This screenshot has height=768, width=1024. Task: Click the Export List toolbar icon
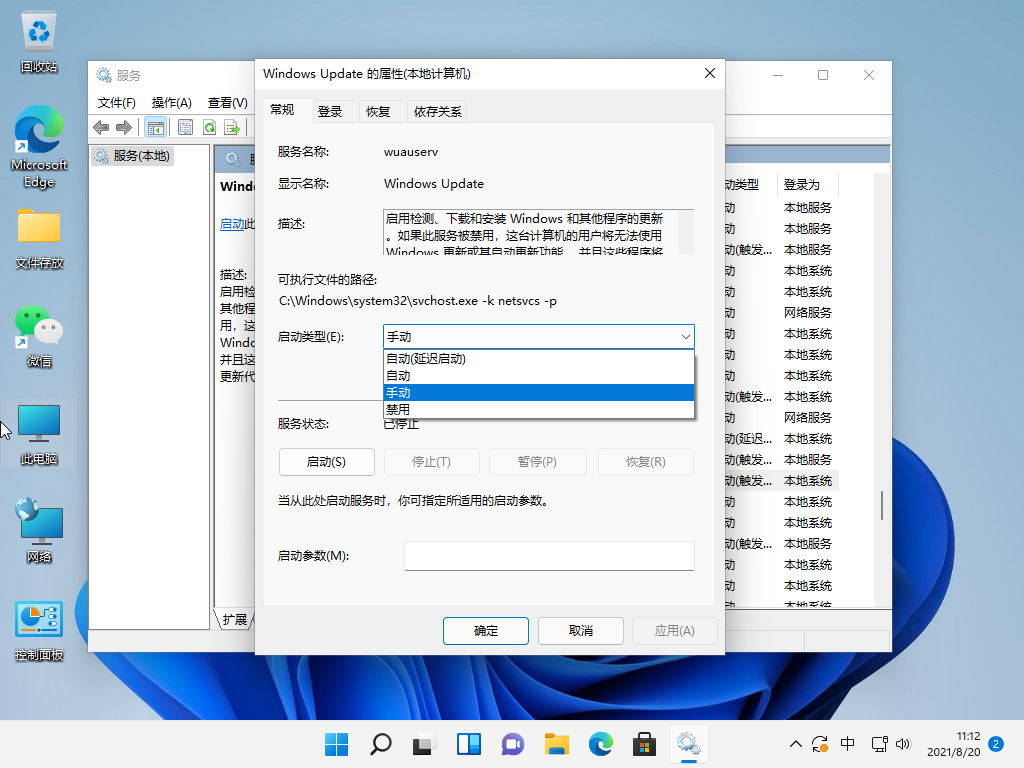point(232,127)
